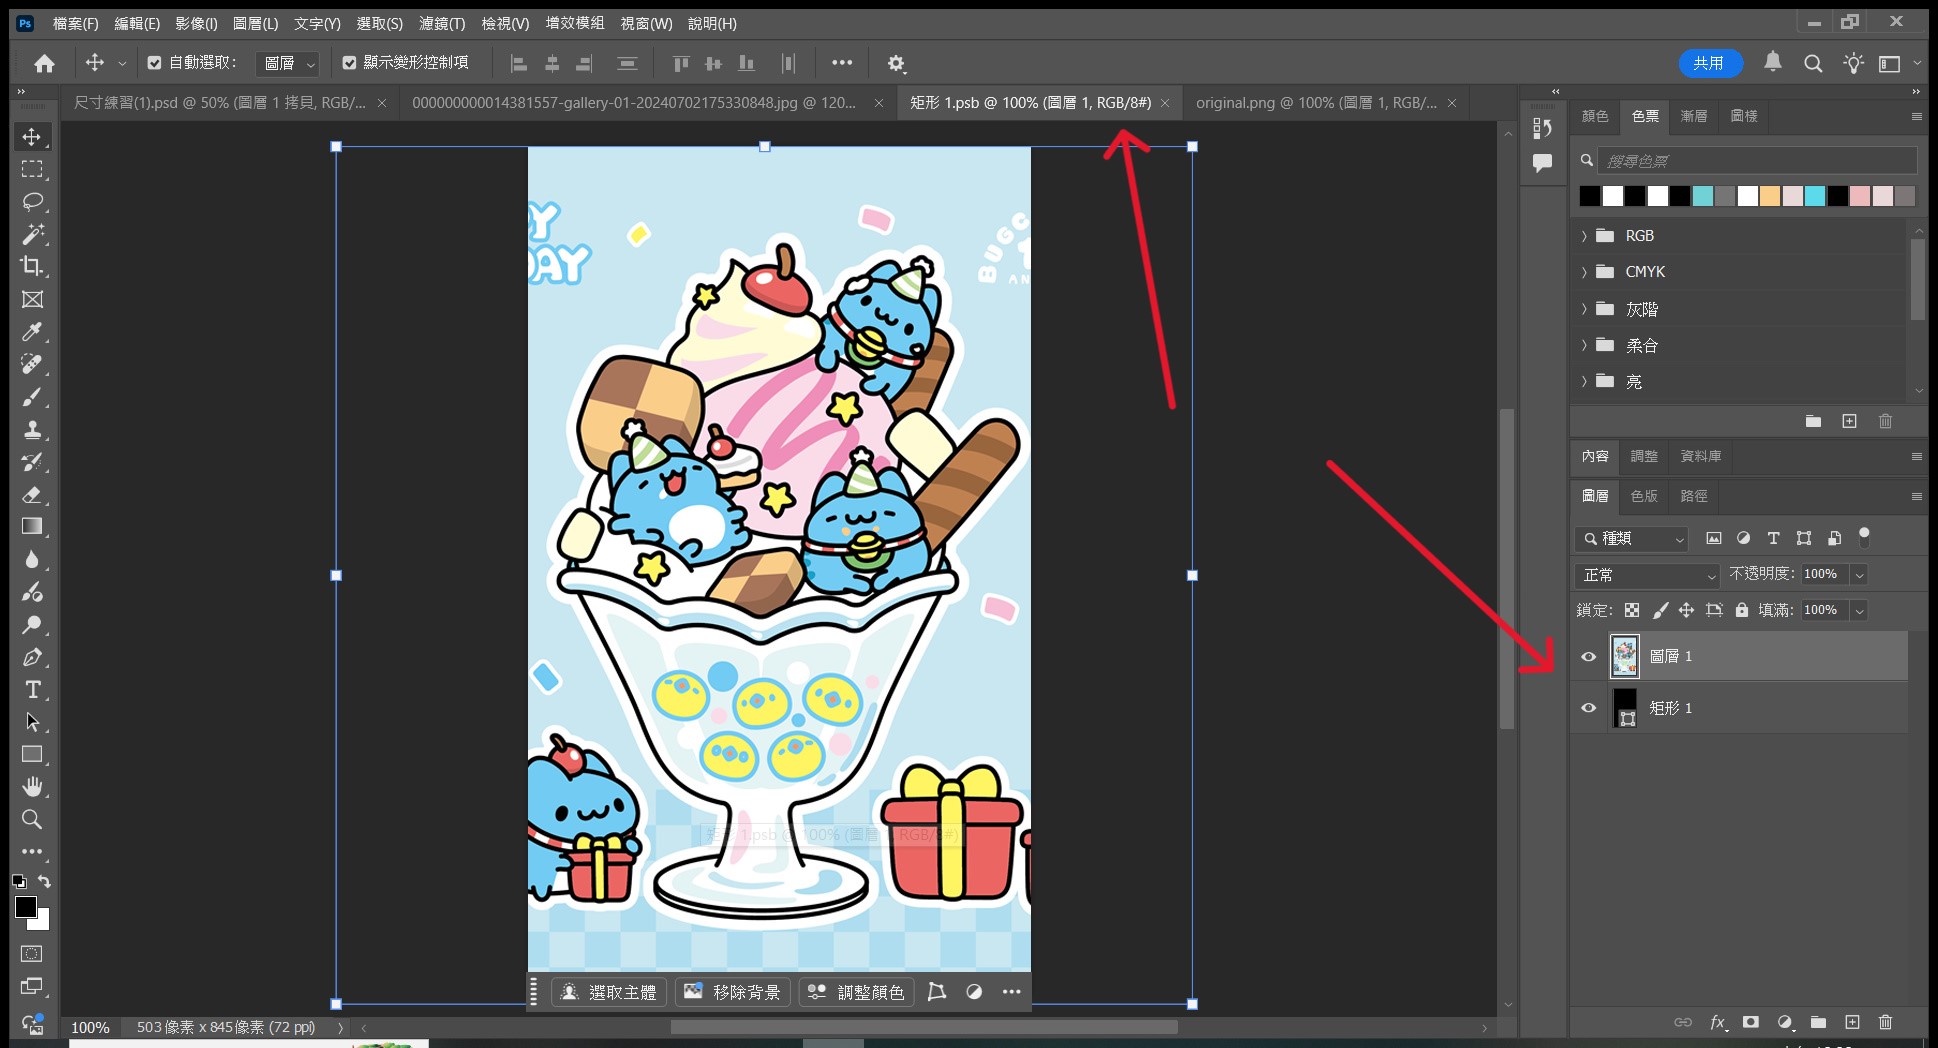Open the 種類 layer filter dropdown
1938x1048 pixels.
point(1632,539)
